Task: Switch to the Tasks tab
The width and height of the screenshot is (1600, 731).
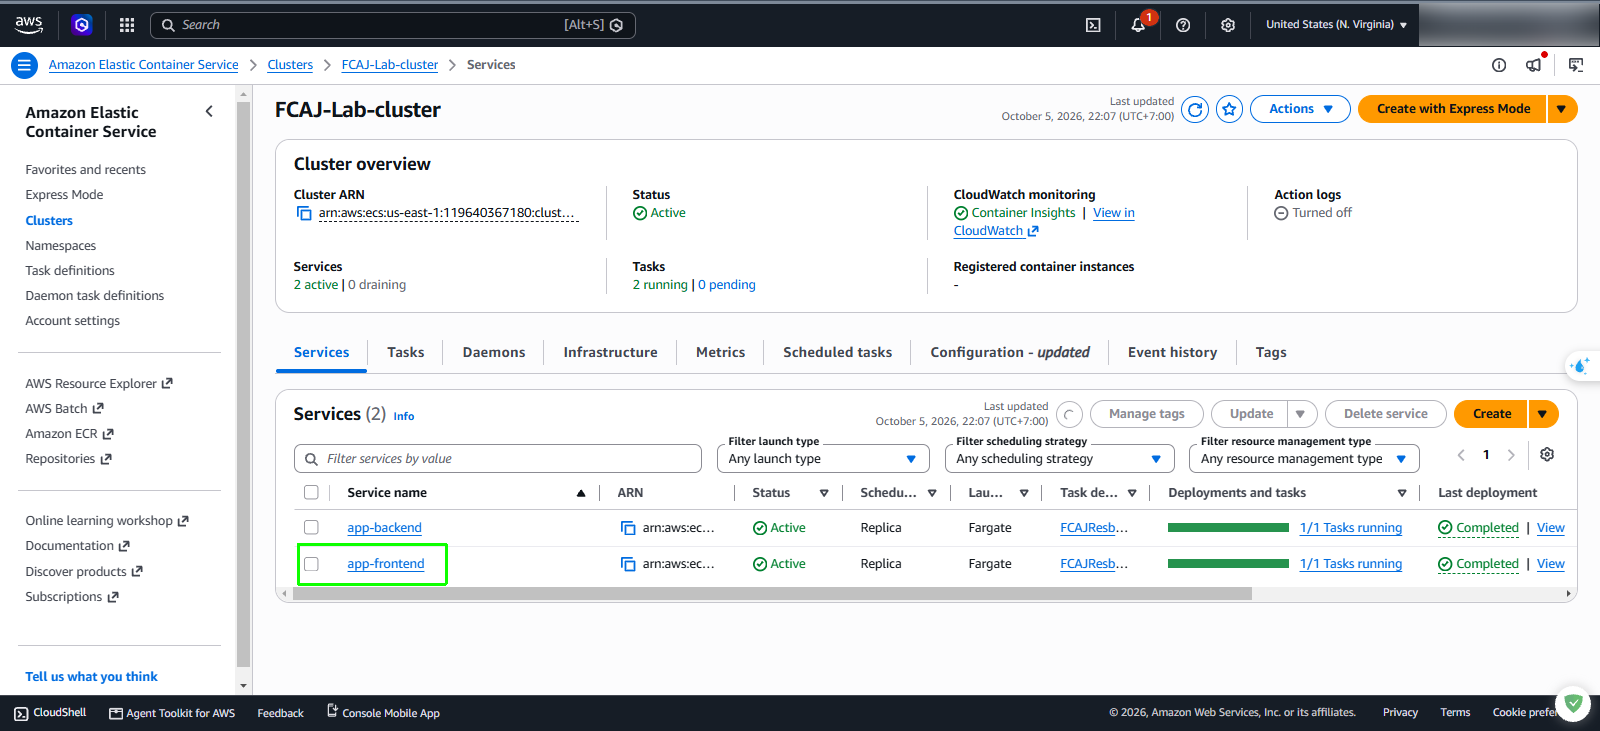Action: (x=406, y=352)
